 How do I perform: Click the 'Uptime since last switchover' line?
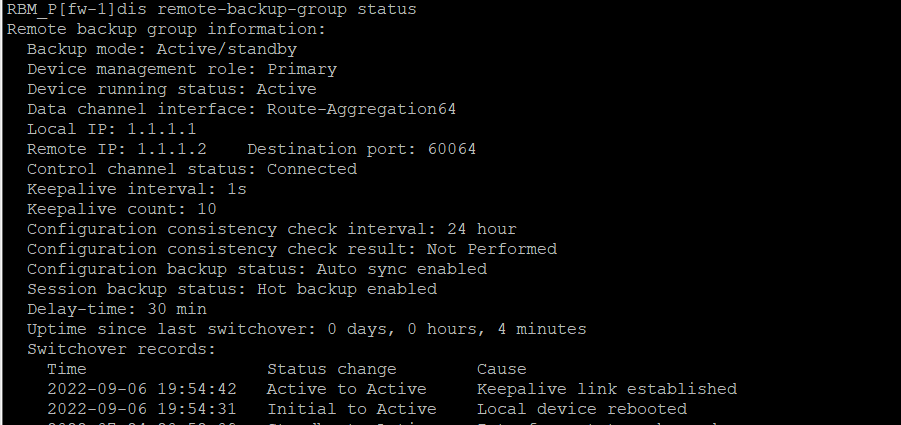click(306, 329)
